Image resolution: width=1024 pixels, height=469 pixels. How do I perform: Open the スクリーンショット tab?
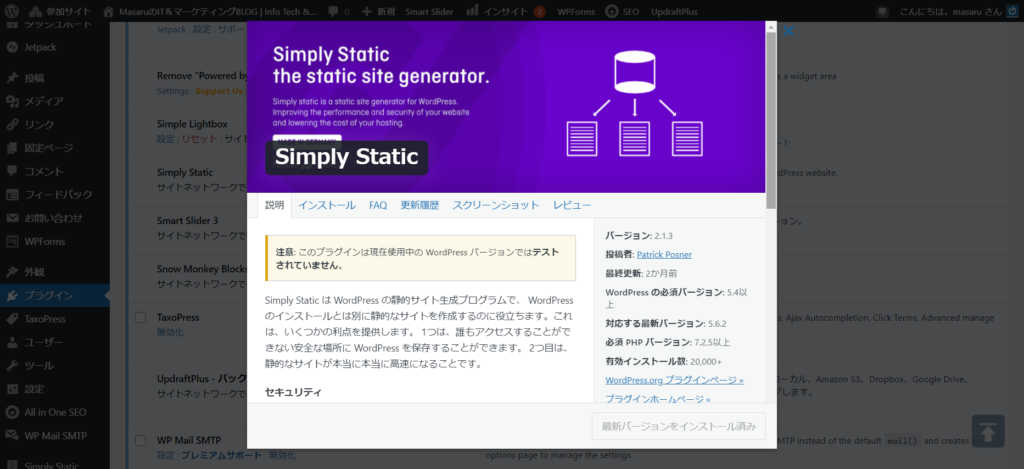pos(495,205)
